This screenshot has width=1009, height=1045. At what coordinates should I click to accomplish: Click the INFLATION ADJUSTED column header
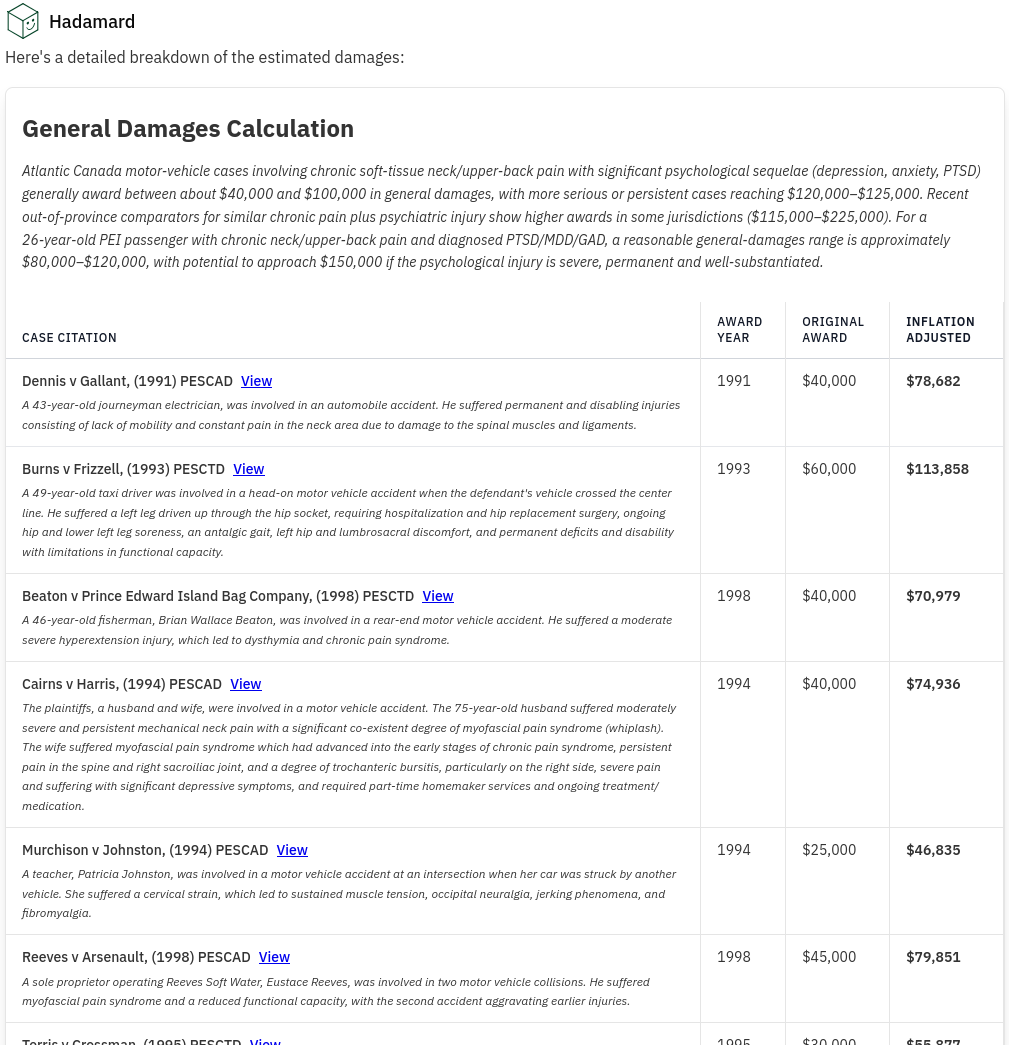pyautogui.click(x=940, y=330)
